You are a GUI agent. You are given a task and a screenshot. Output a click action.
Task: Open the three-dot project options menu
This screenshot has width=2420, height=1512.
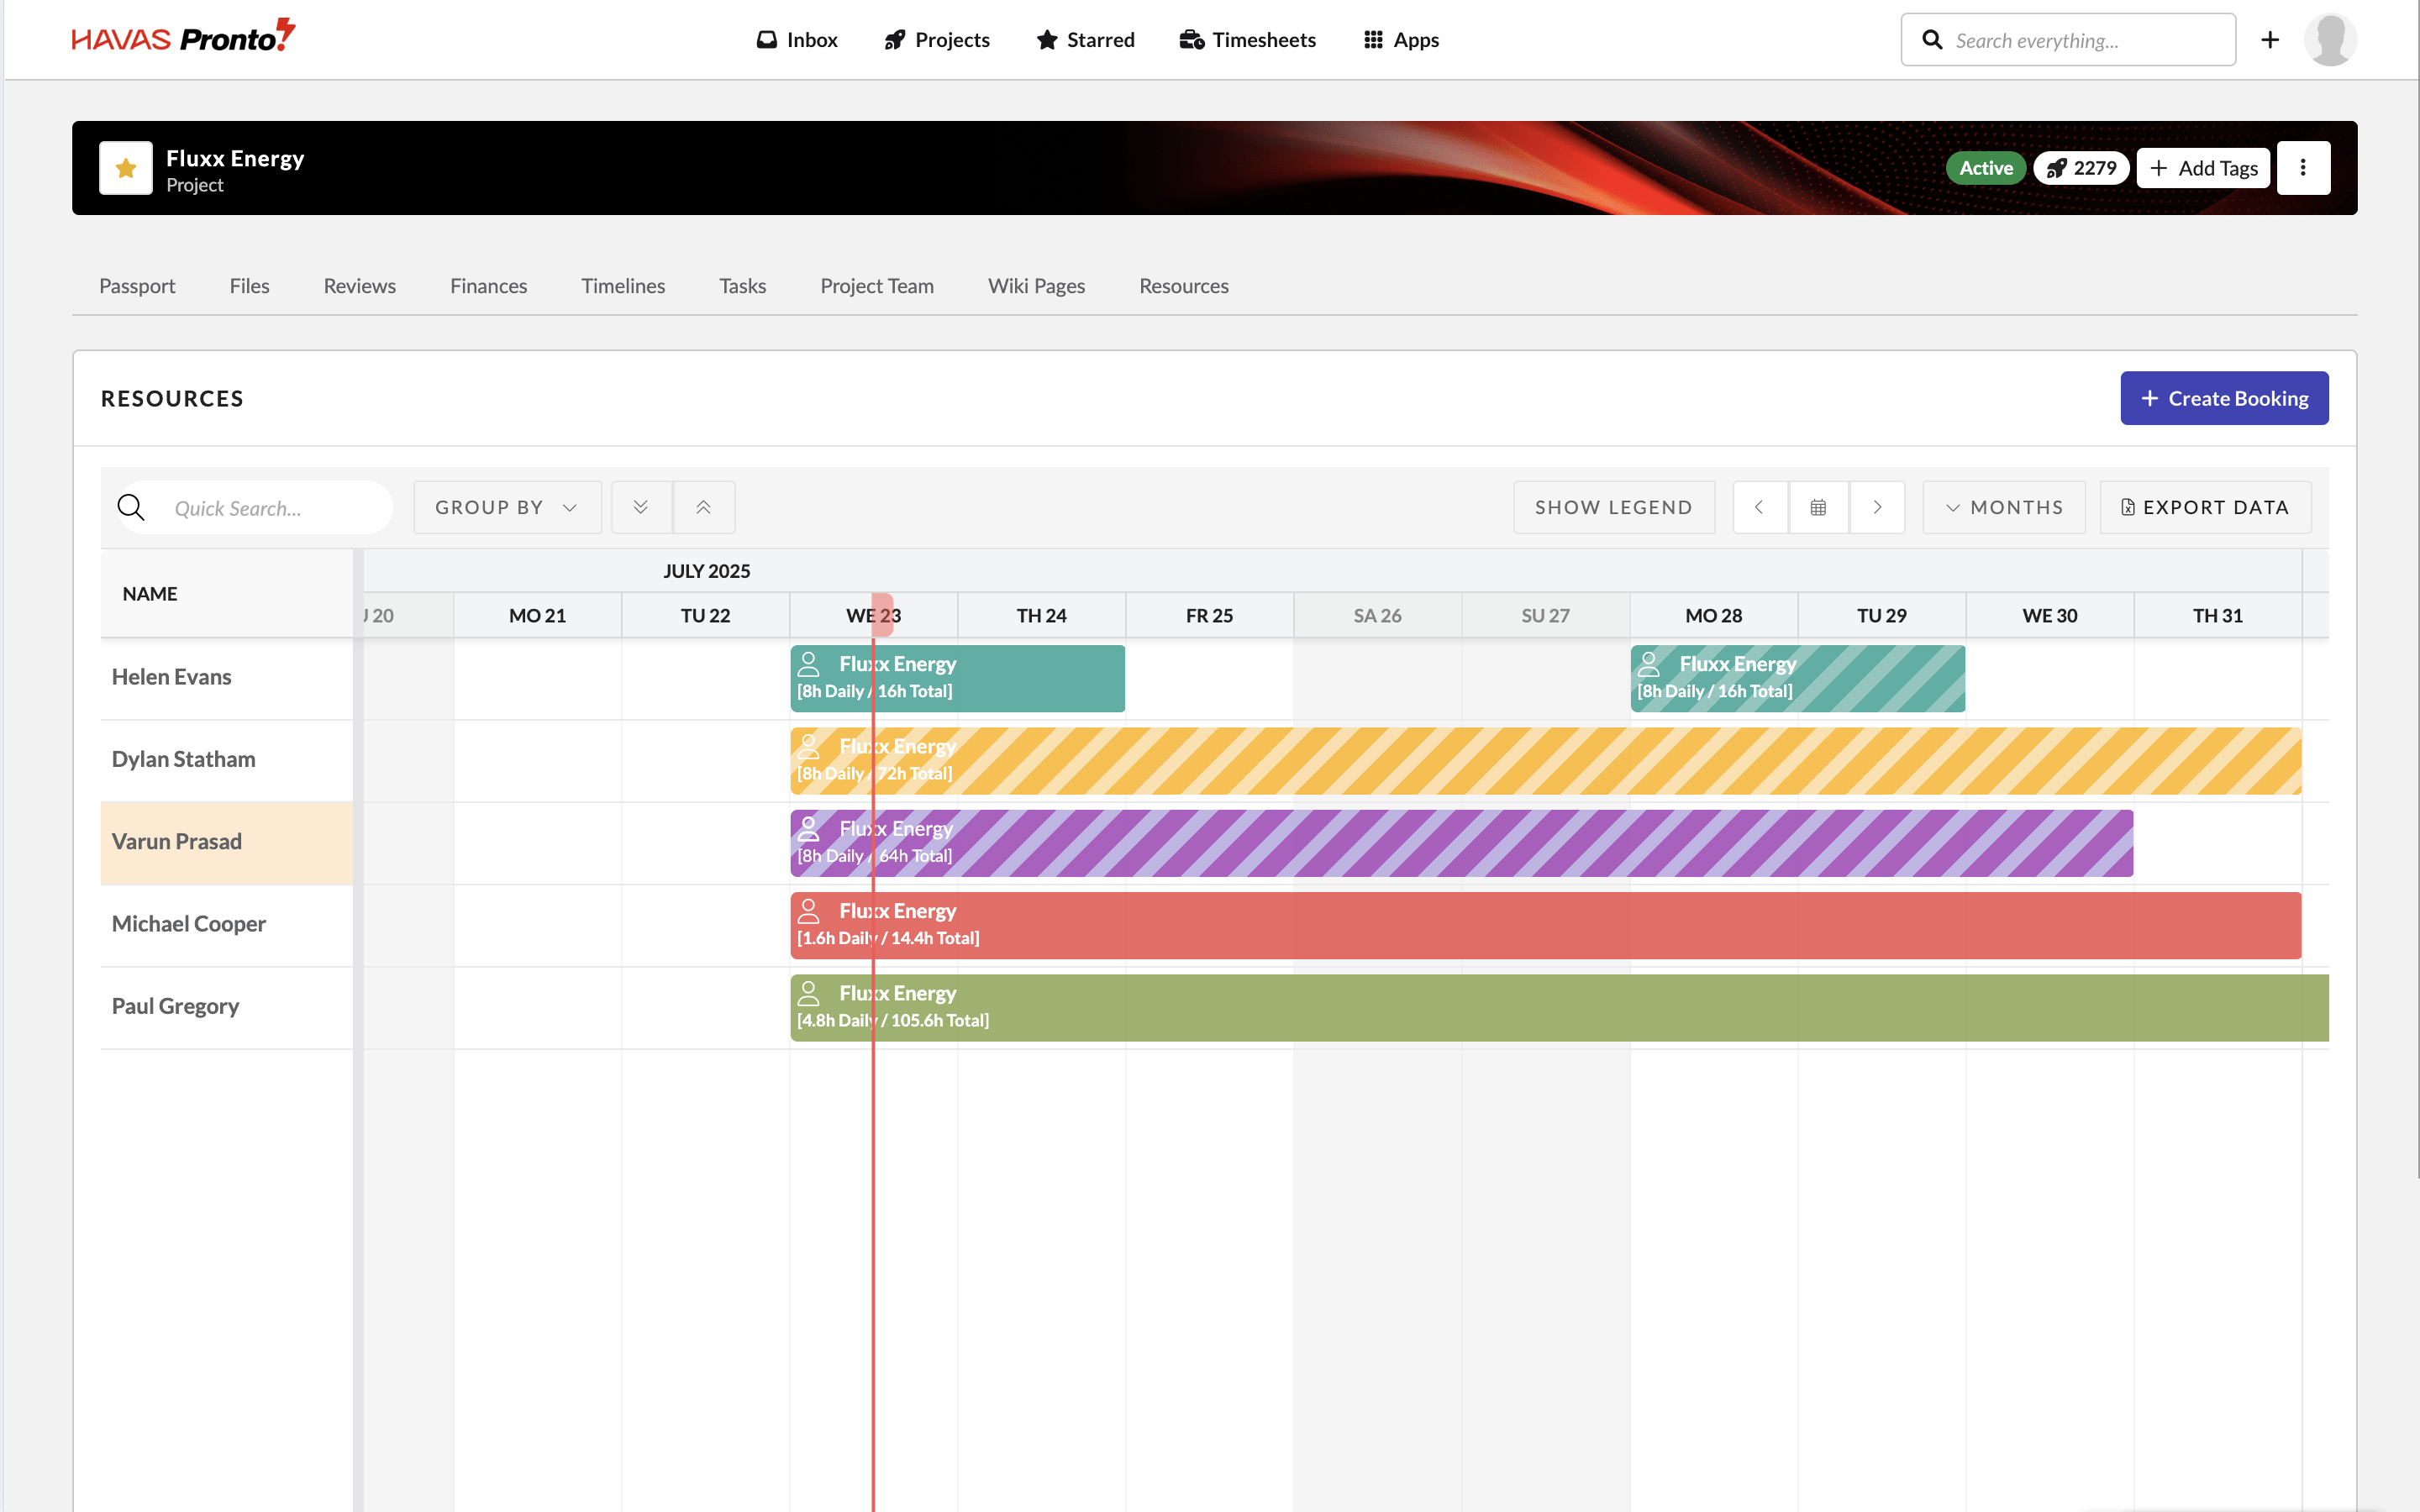(2303, 168)
